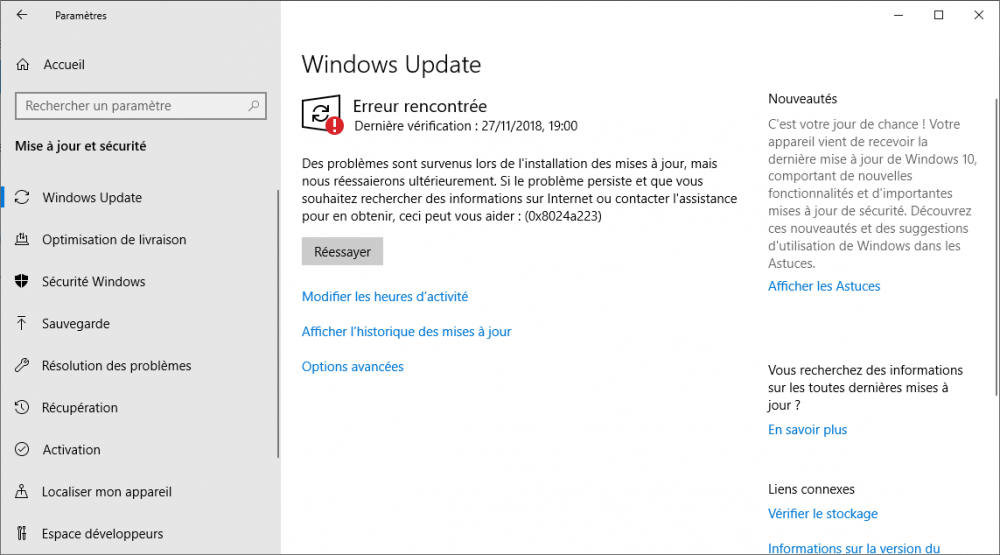Click the Récupération history icon
This screenshot has width=1000, height=555.
coord(22,408)
